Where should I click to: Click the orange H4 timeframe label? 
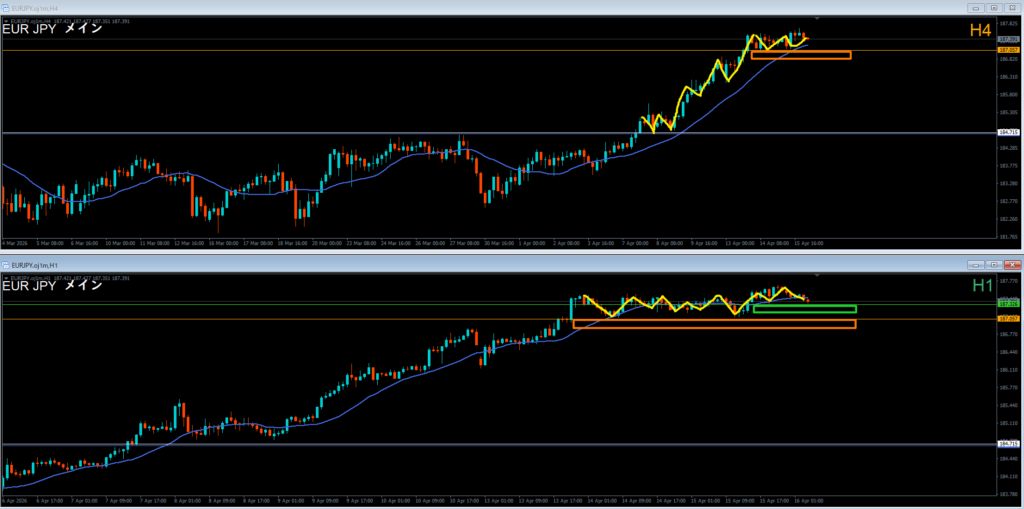(981, 31)
